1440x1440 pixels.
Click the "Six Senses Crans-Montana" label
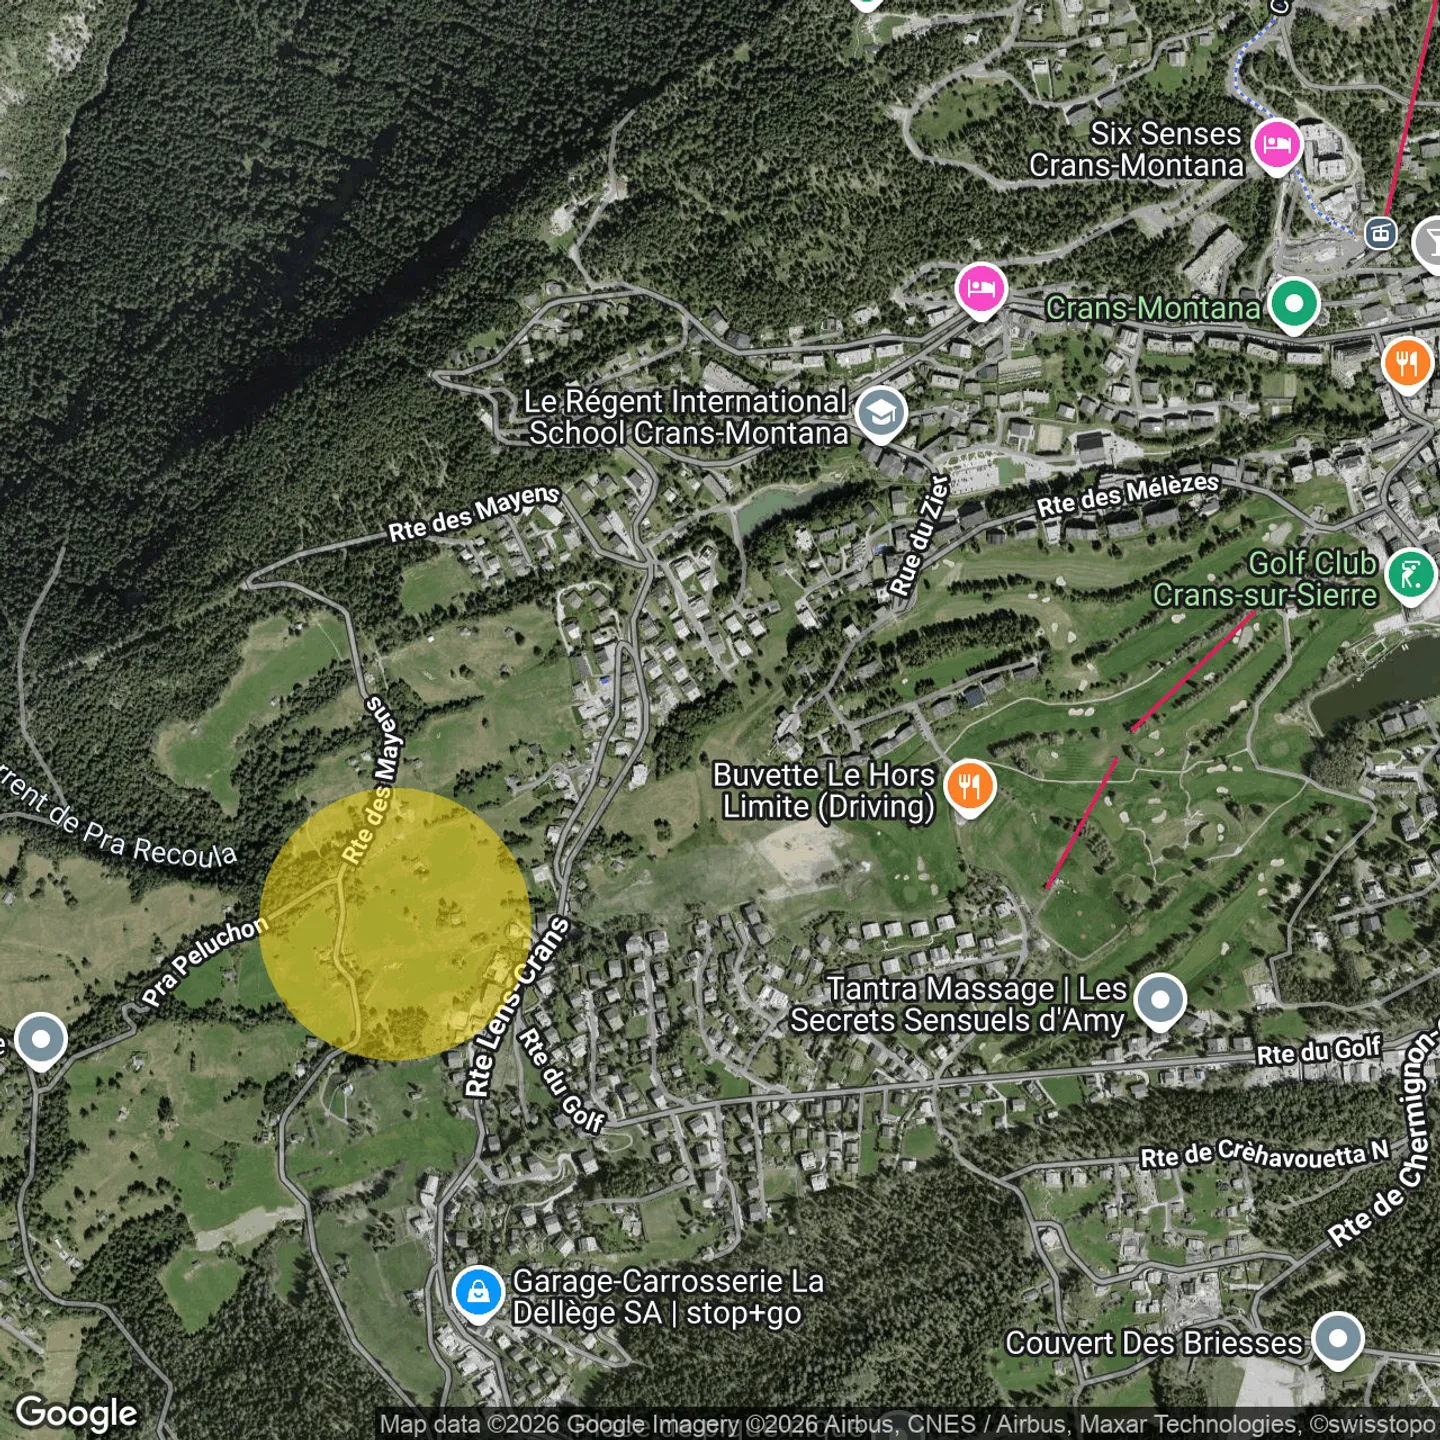click(1137, 149)
